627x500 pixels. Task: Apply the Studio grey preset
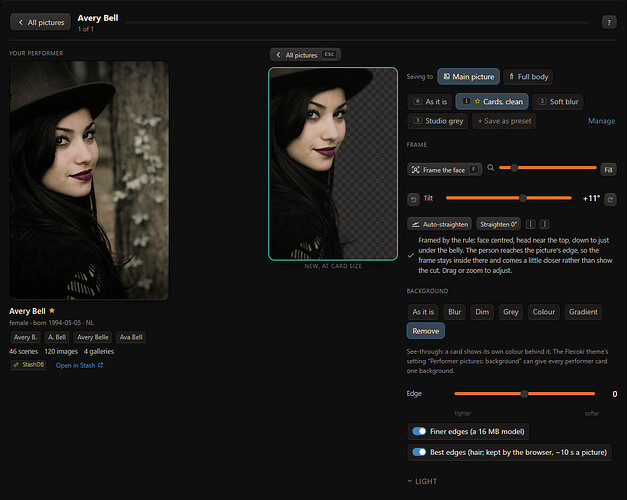(438, 121)
